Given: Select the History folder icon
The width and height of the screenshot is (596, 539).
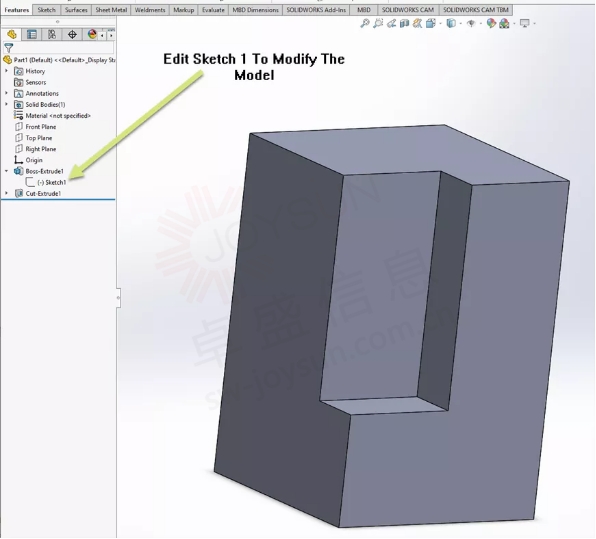Looking at the screenshot, I should pyautogui.click(x=18, y=71).
